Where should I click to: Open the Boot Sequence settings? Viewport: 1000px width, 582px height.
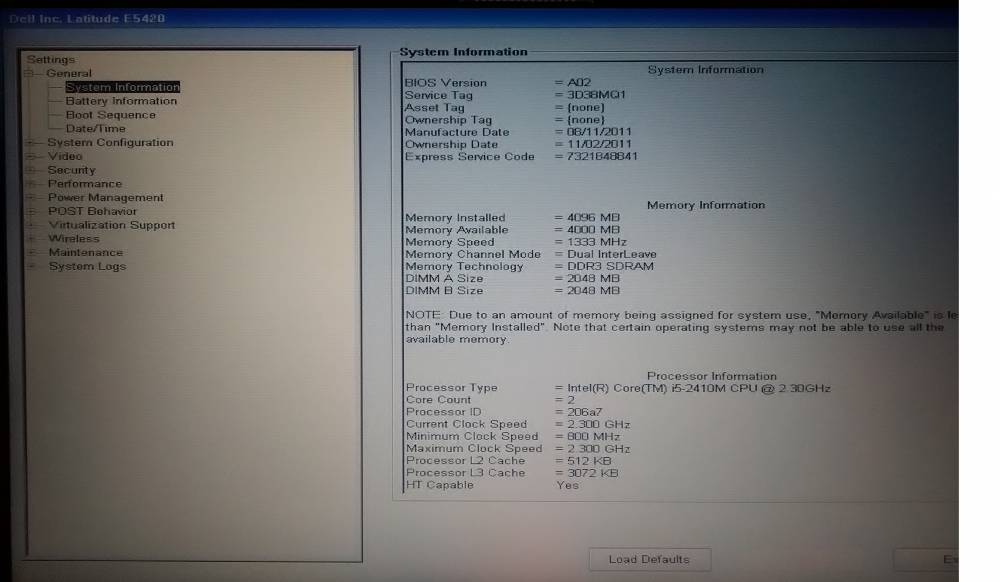tap(110, 115)
